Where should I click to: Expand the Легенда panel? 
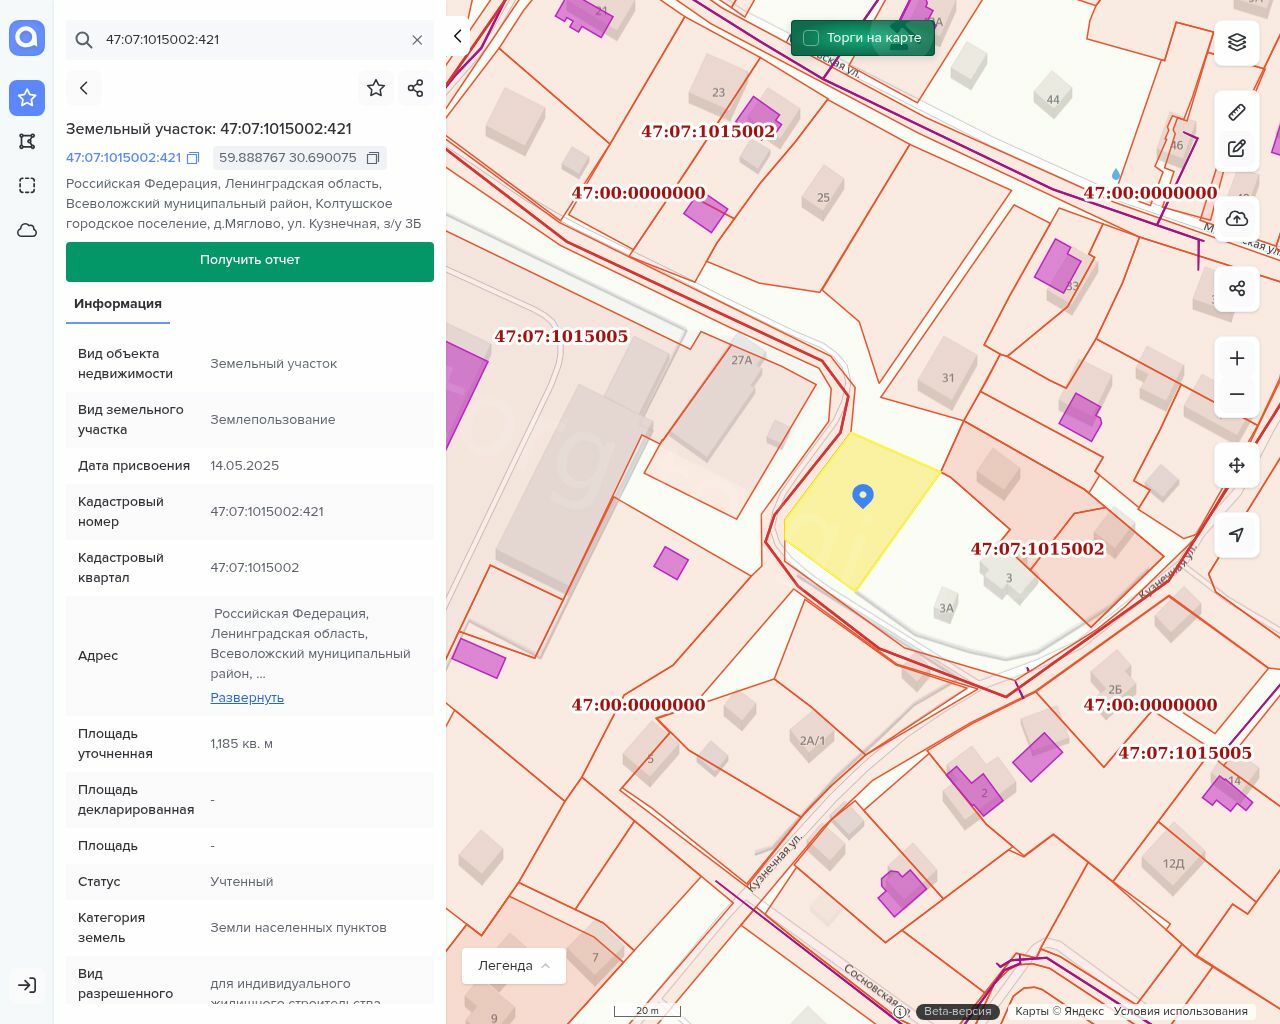coord(514,966)
